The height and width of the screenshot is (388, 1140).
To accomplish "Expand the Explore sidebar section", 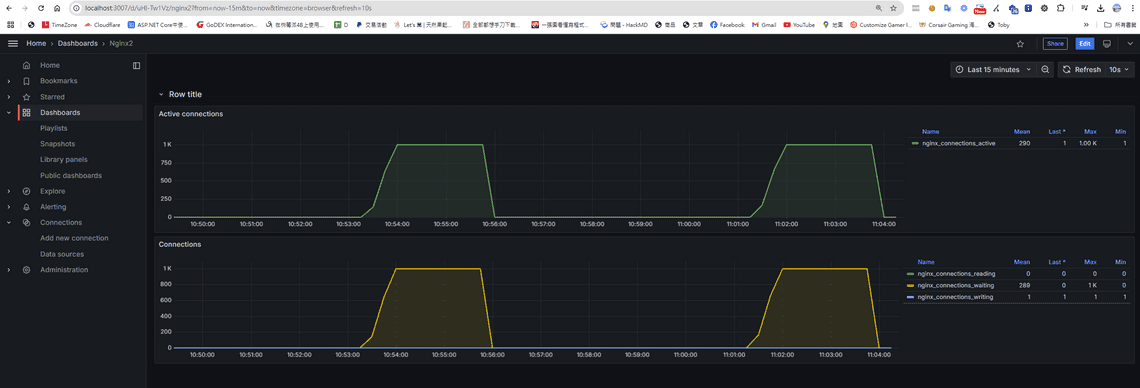I will (9, 191).
